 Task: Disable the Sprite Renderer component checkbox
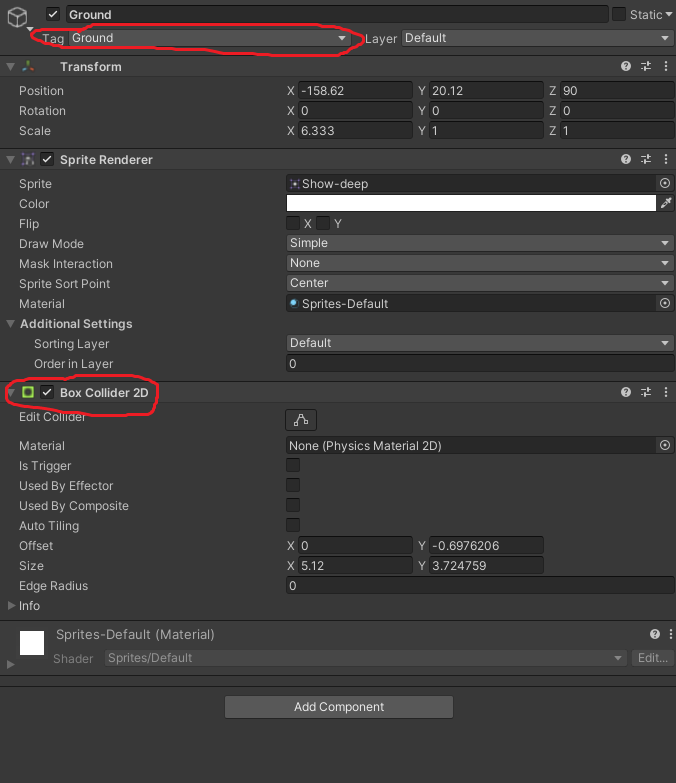(x=47, y=159)
